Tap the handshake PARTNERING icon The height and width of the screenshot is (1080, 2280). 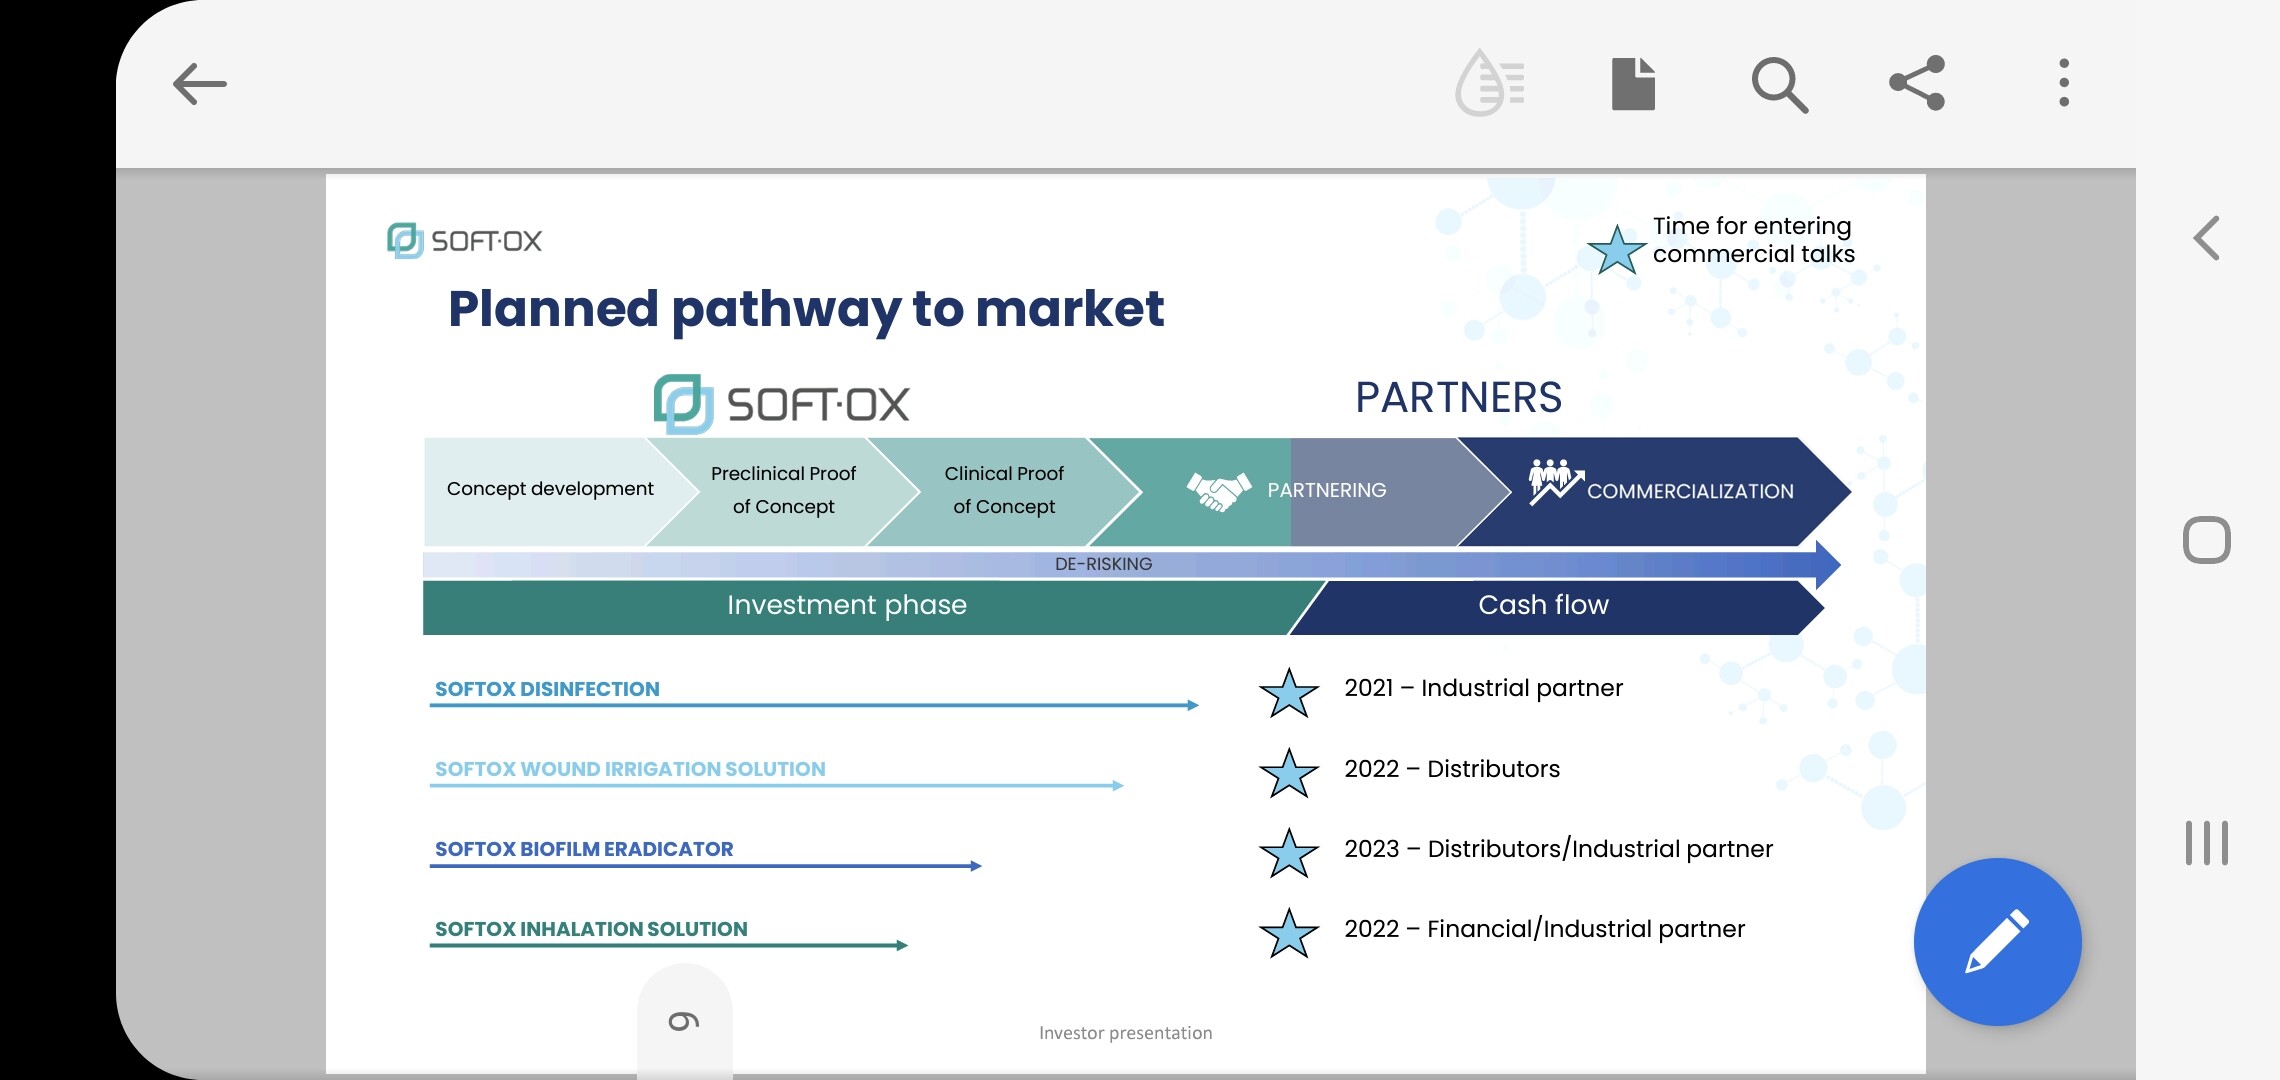(x=1218, y=491)
